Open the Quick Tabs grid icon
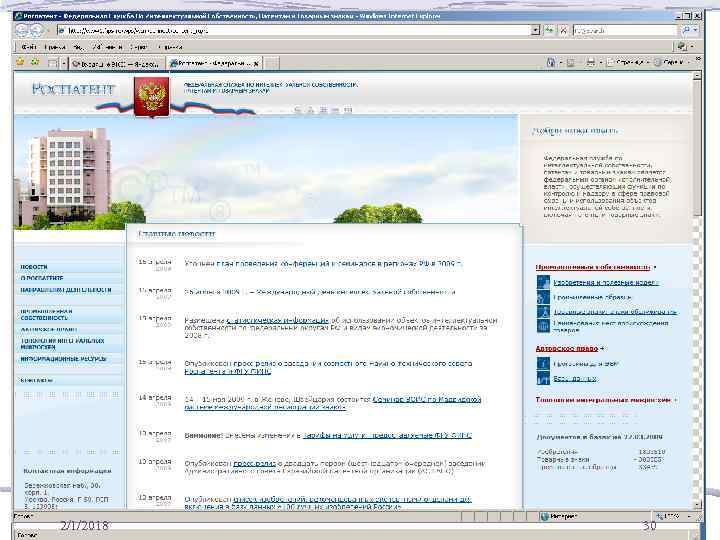 53,63
